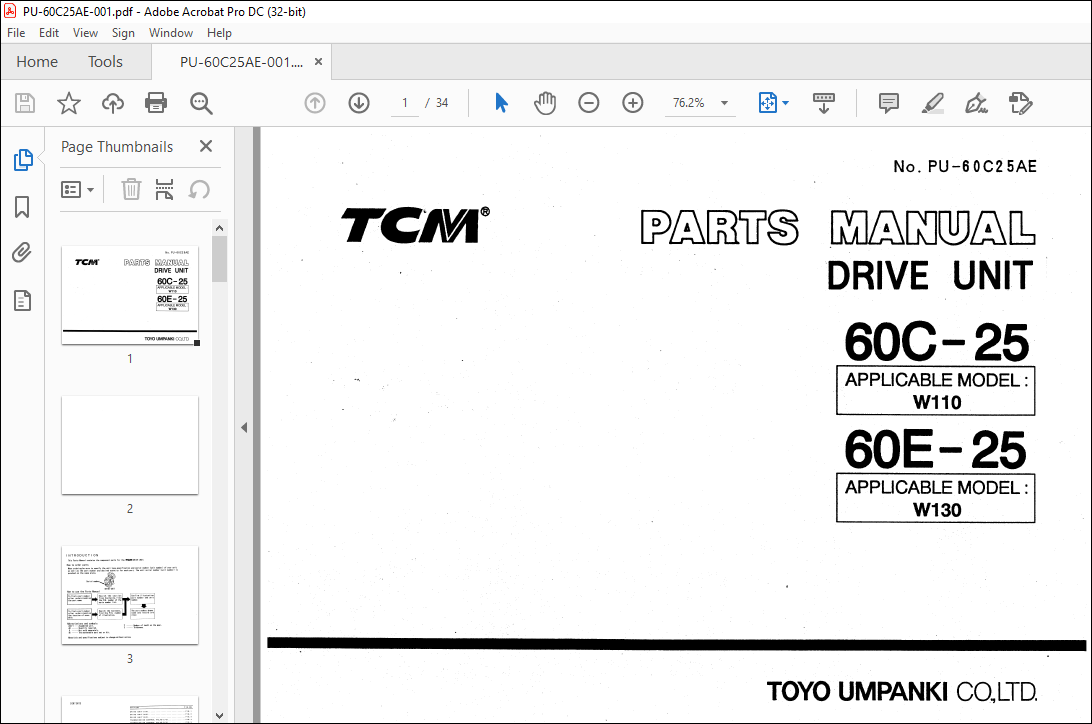Open the View menu
The image size is (1092, 724).
pyautogui.click(x=85, y=33)
